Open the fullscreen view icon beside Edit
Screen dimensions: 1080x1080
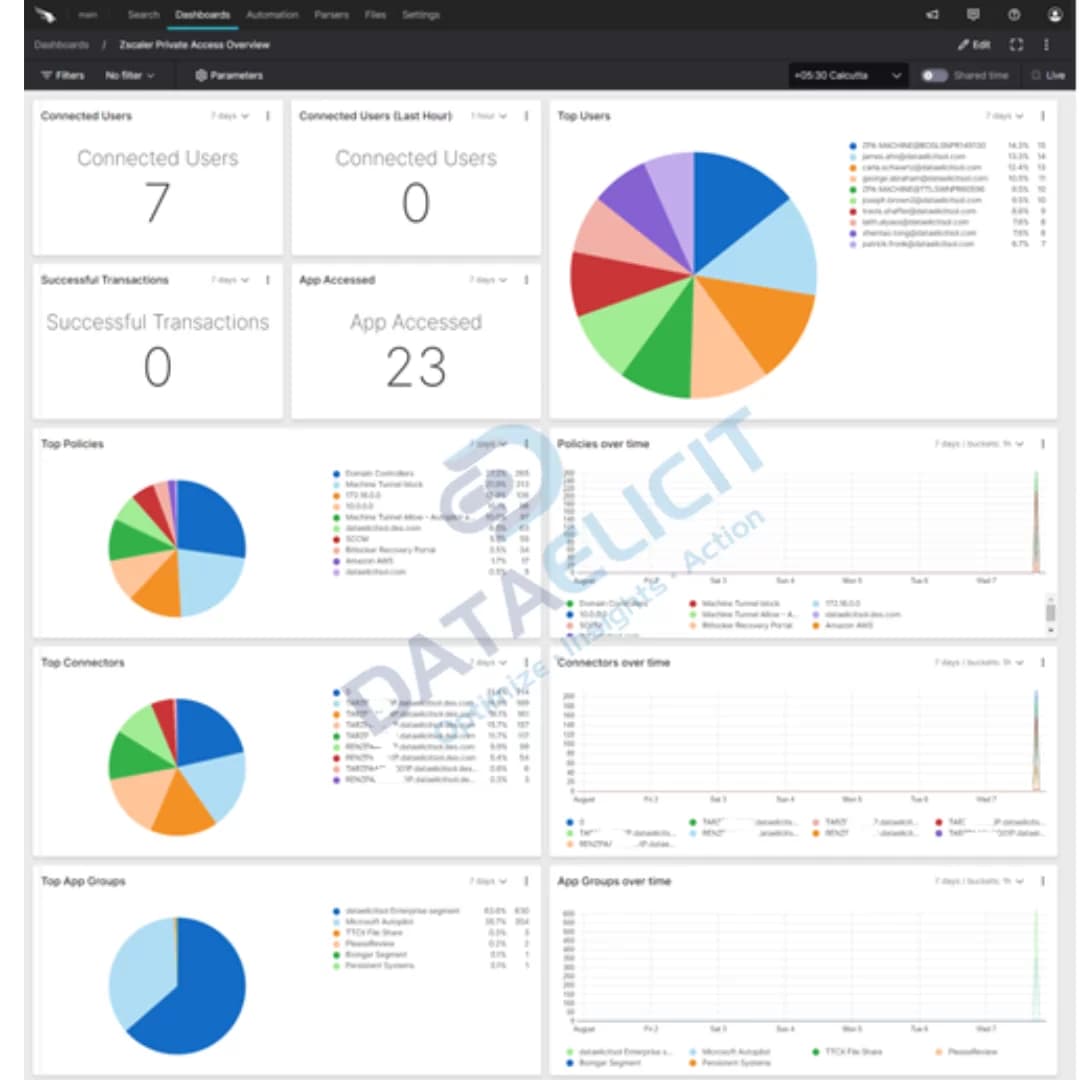coord(1017,44)
